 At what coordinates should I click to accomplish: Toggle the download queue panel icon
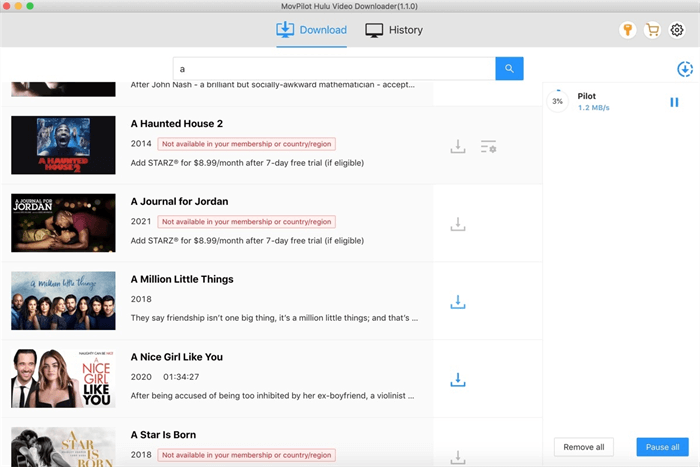coord(684,69)
